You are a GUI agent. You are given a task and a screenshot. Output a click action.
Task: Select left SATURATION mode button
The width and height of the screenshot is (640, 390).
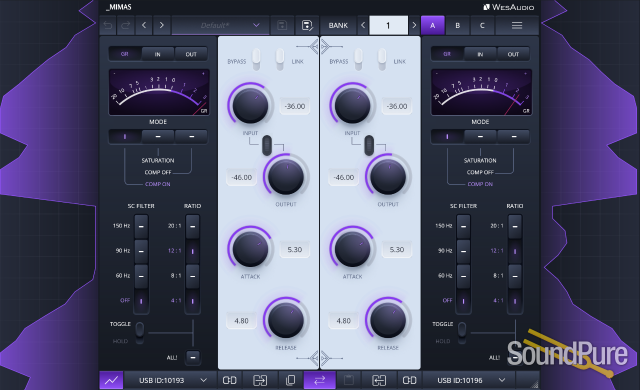[158, 137]
